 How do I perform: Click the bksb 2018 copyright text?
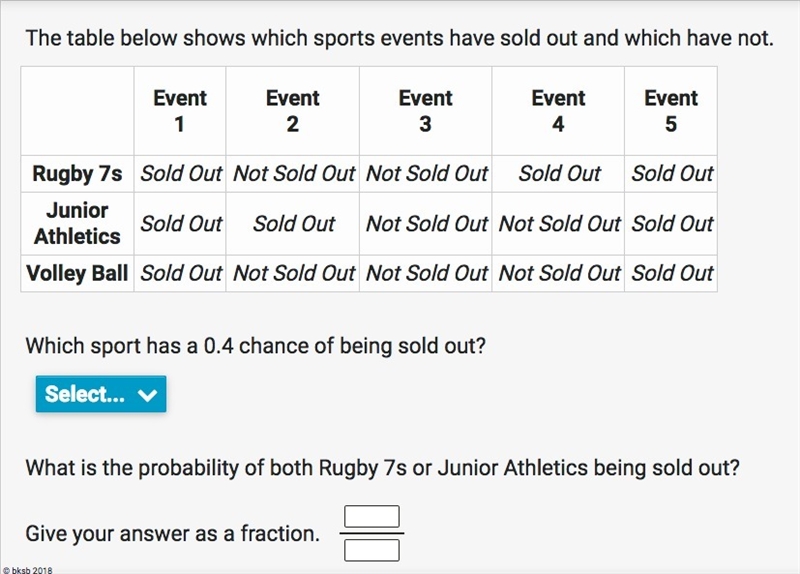(x=28, y=570)
